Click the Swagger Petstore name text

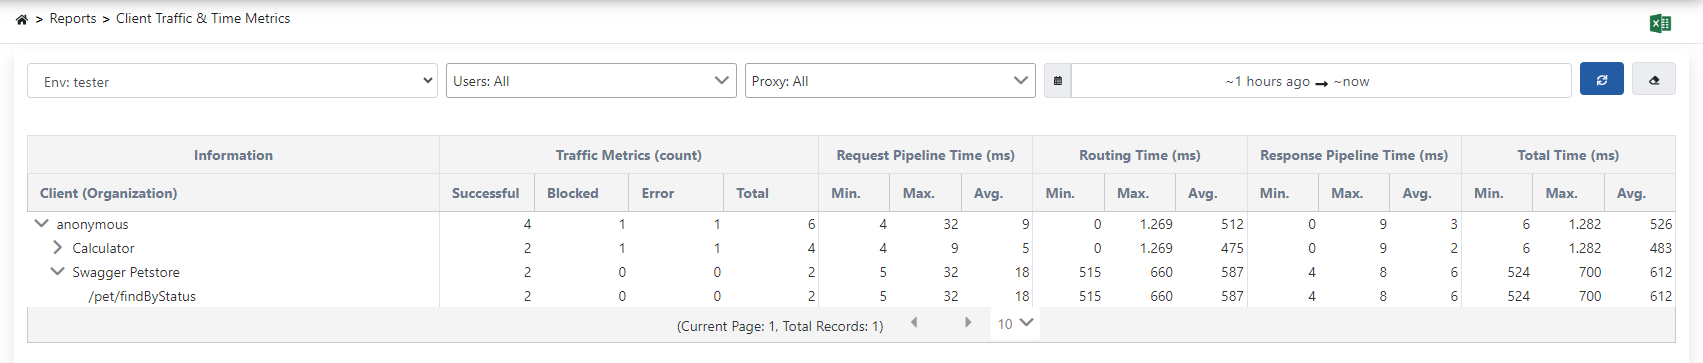tap(126, 273)
